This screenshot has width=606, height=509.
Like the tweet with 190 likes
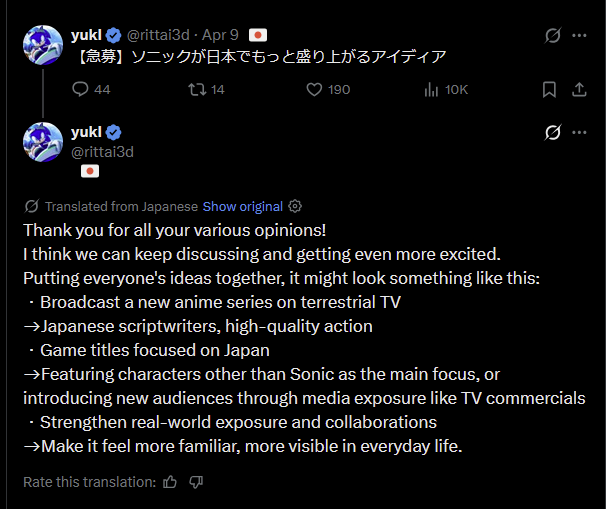click(314, 89)
